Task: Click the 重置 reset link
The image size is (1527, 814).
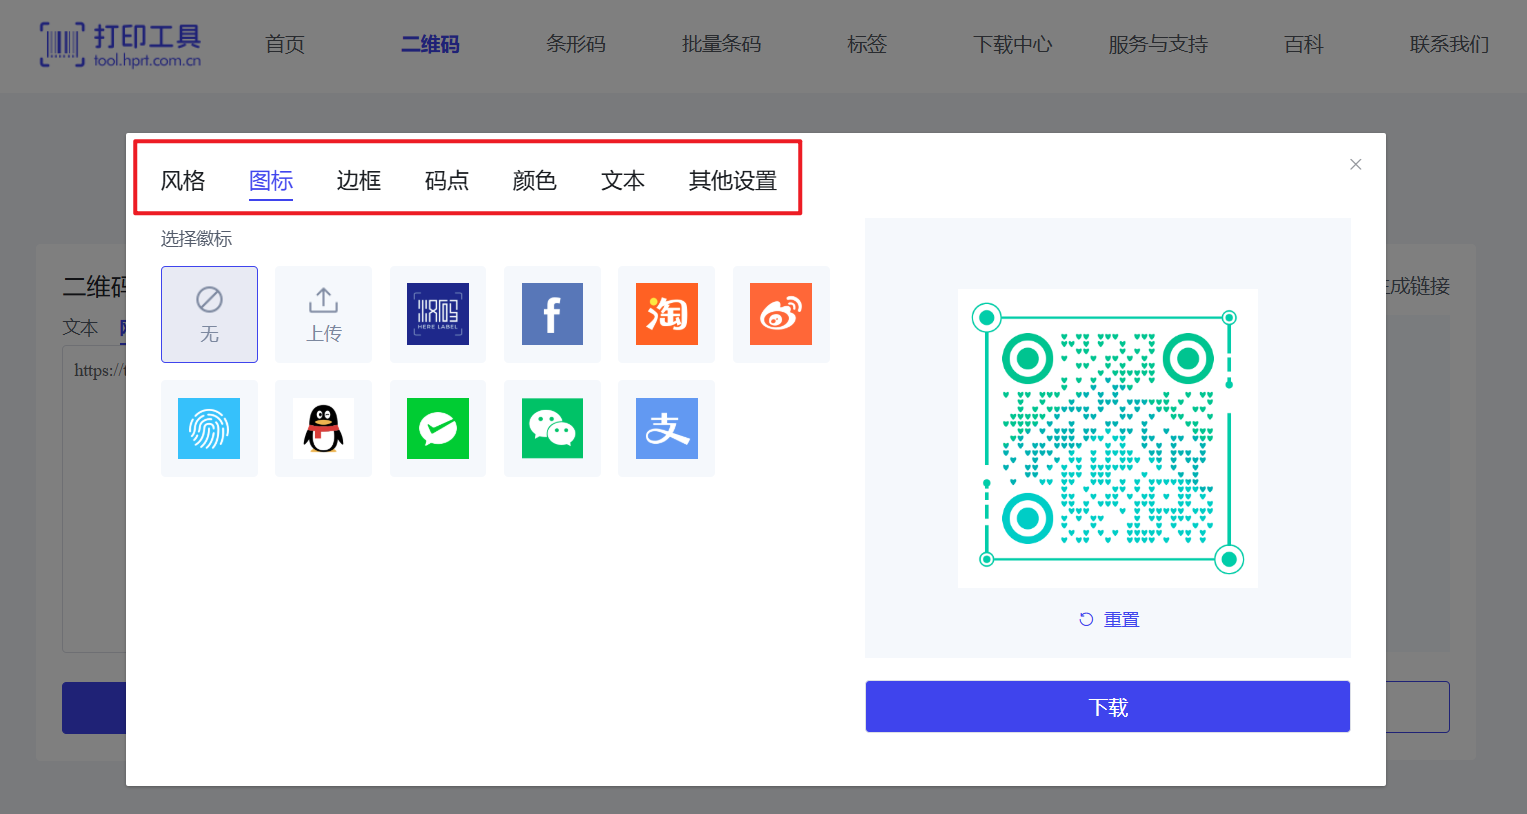Action: coord(1121,619)
